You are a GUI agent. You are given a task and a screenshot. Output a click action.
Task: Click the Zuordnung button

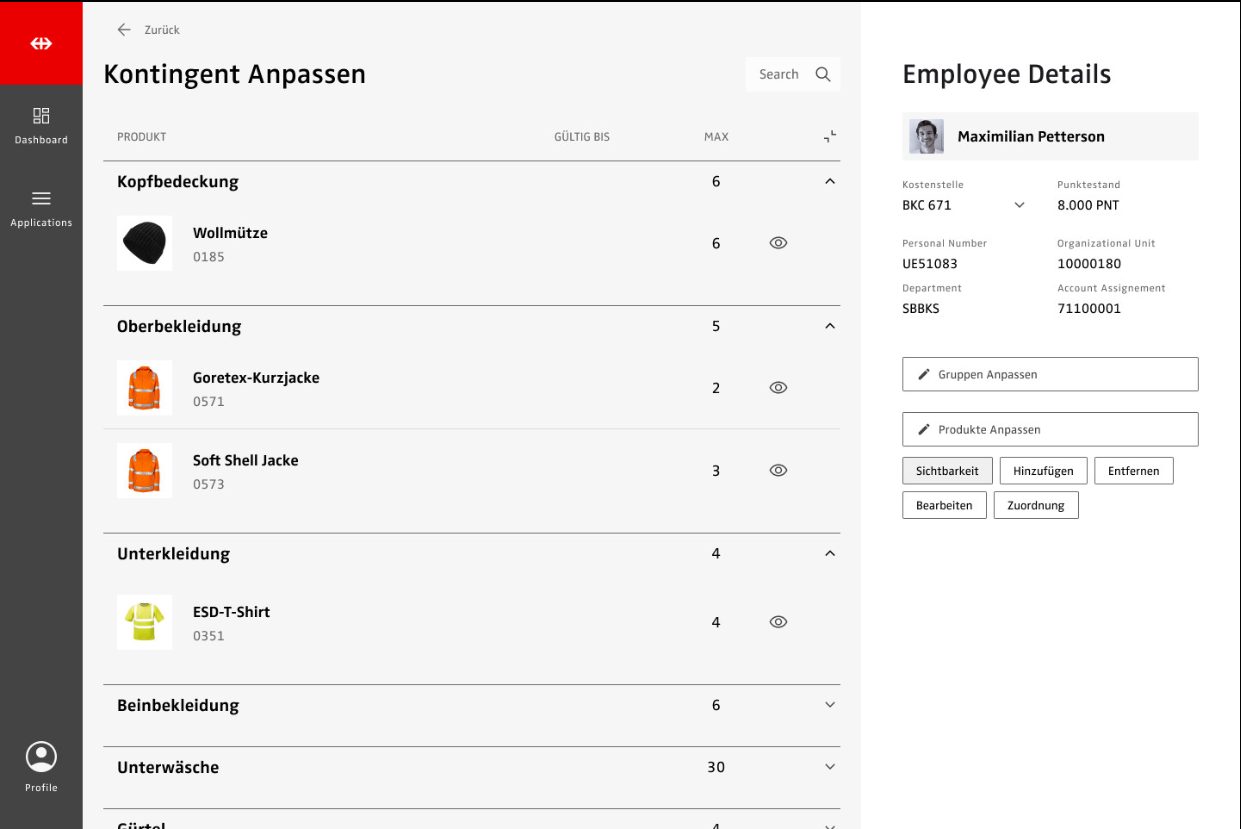tap(1035, 505)
